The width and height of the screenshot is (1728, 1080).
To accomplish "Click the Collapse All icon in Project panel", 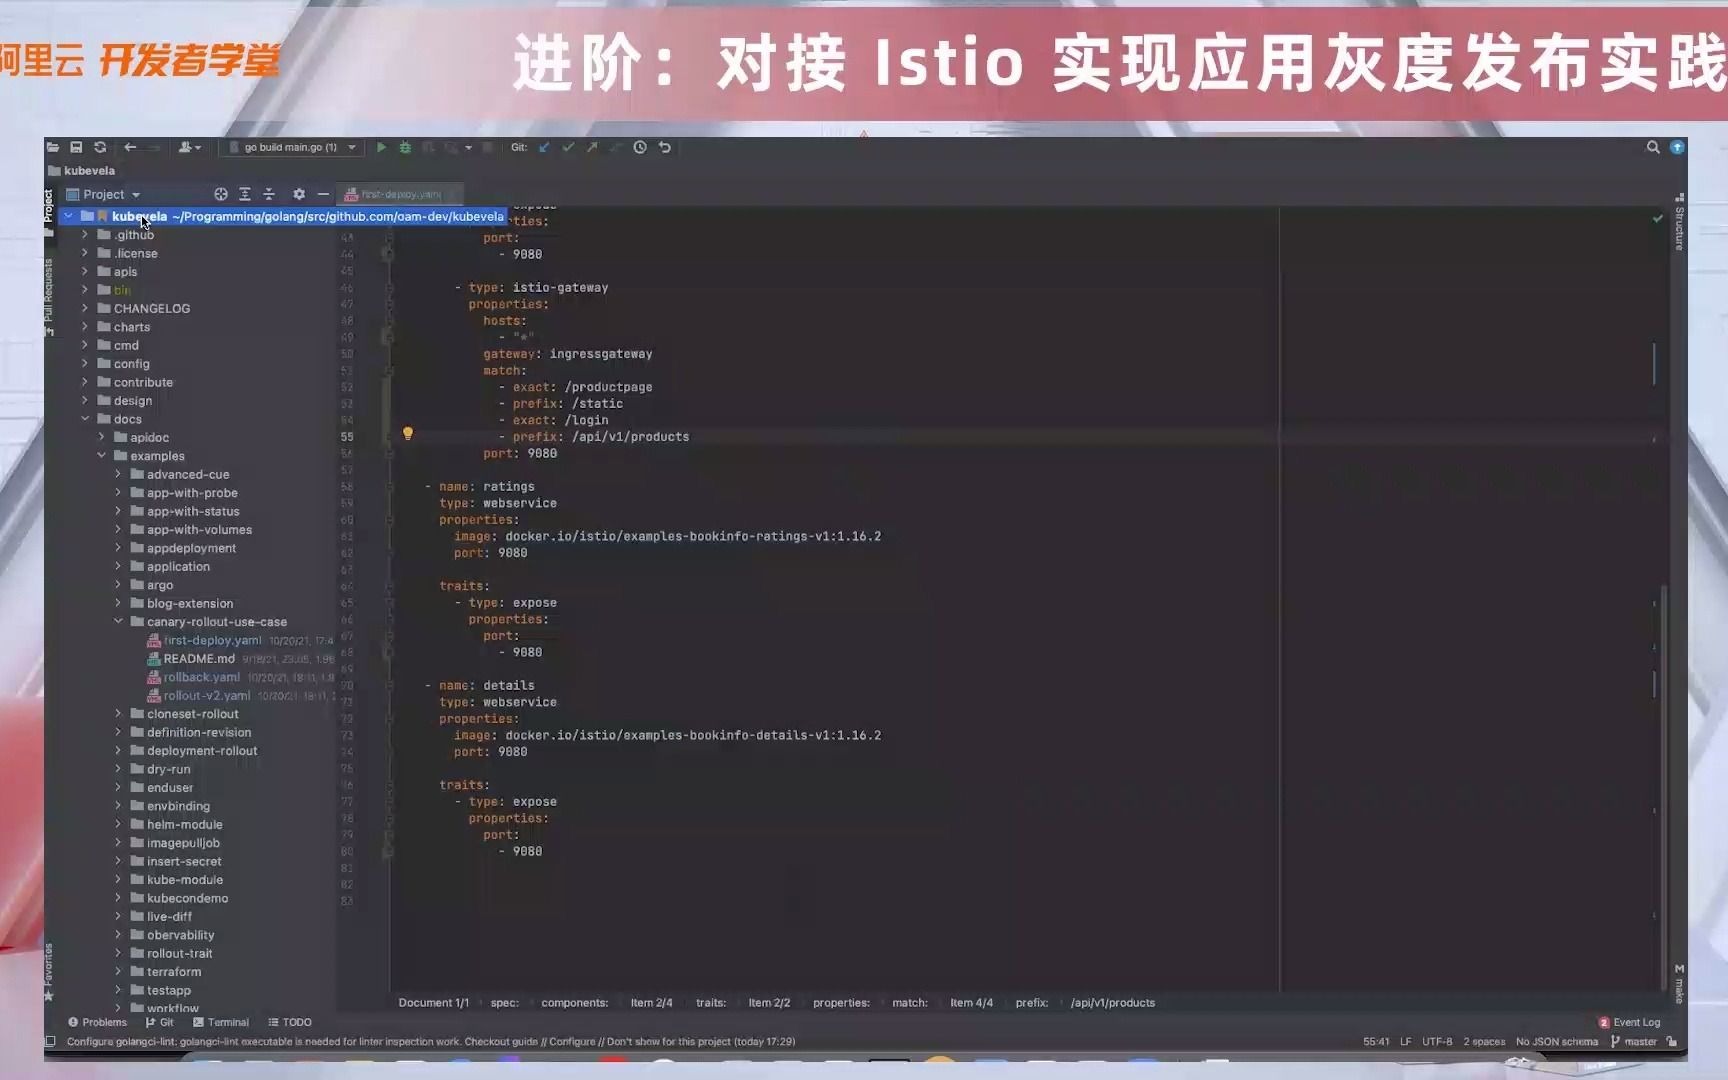I will 269,194.
